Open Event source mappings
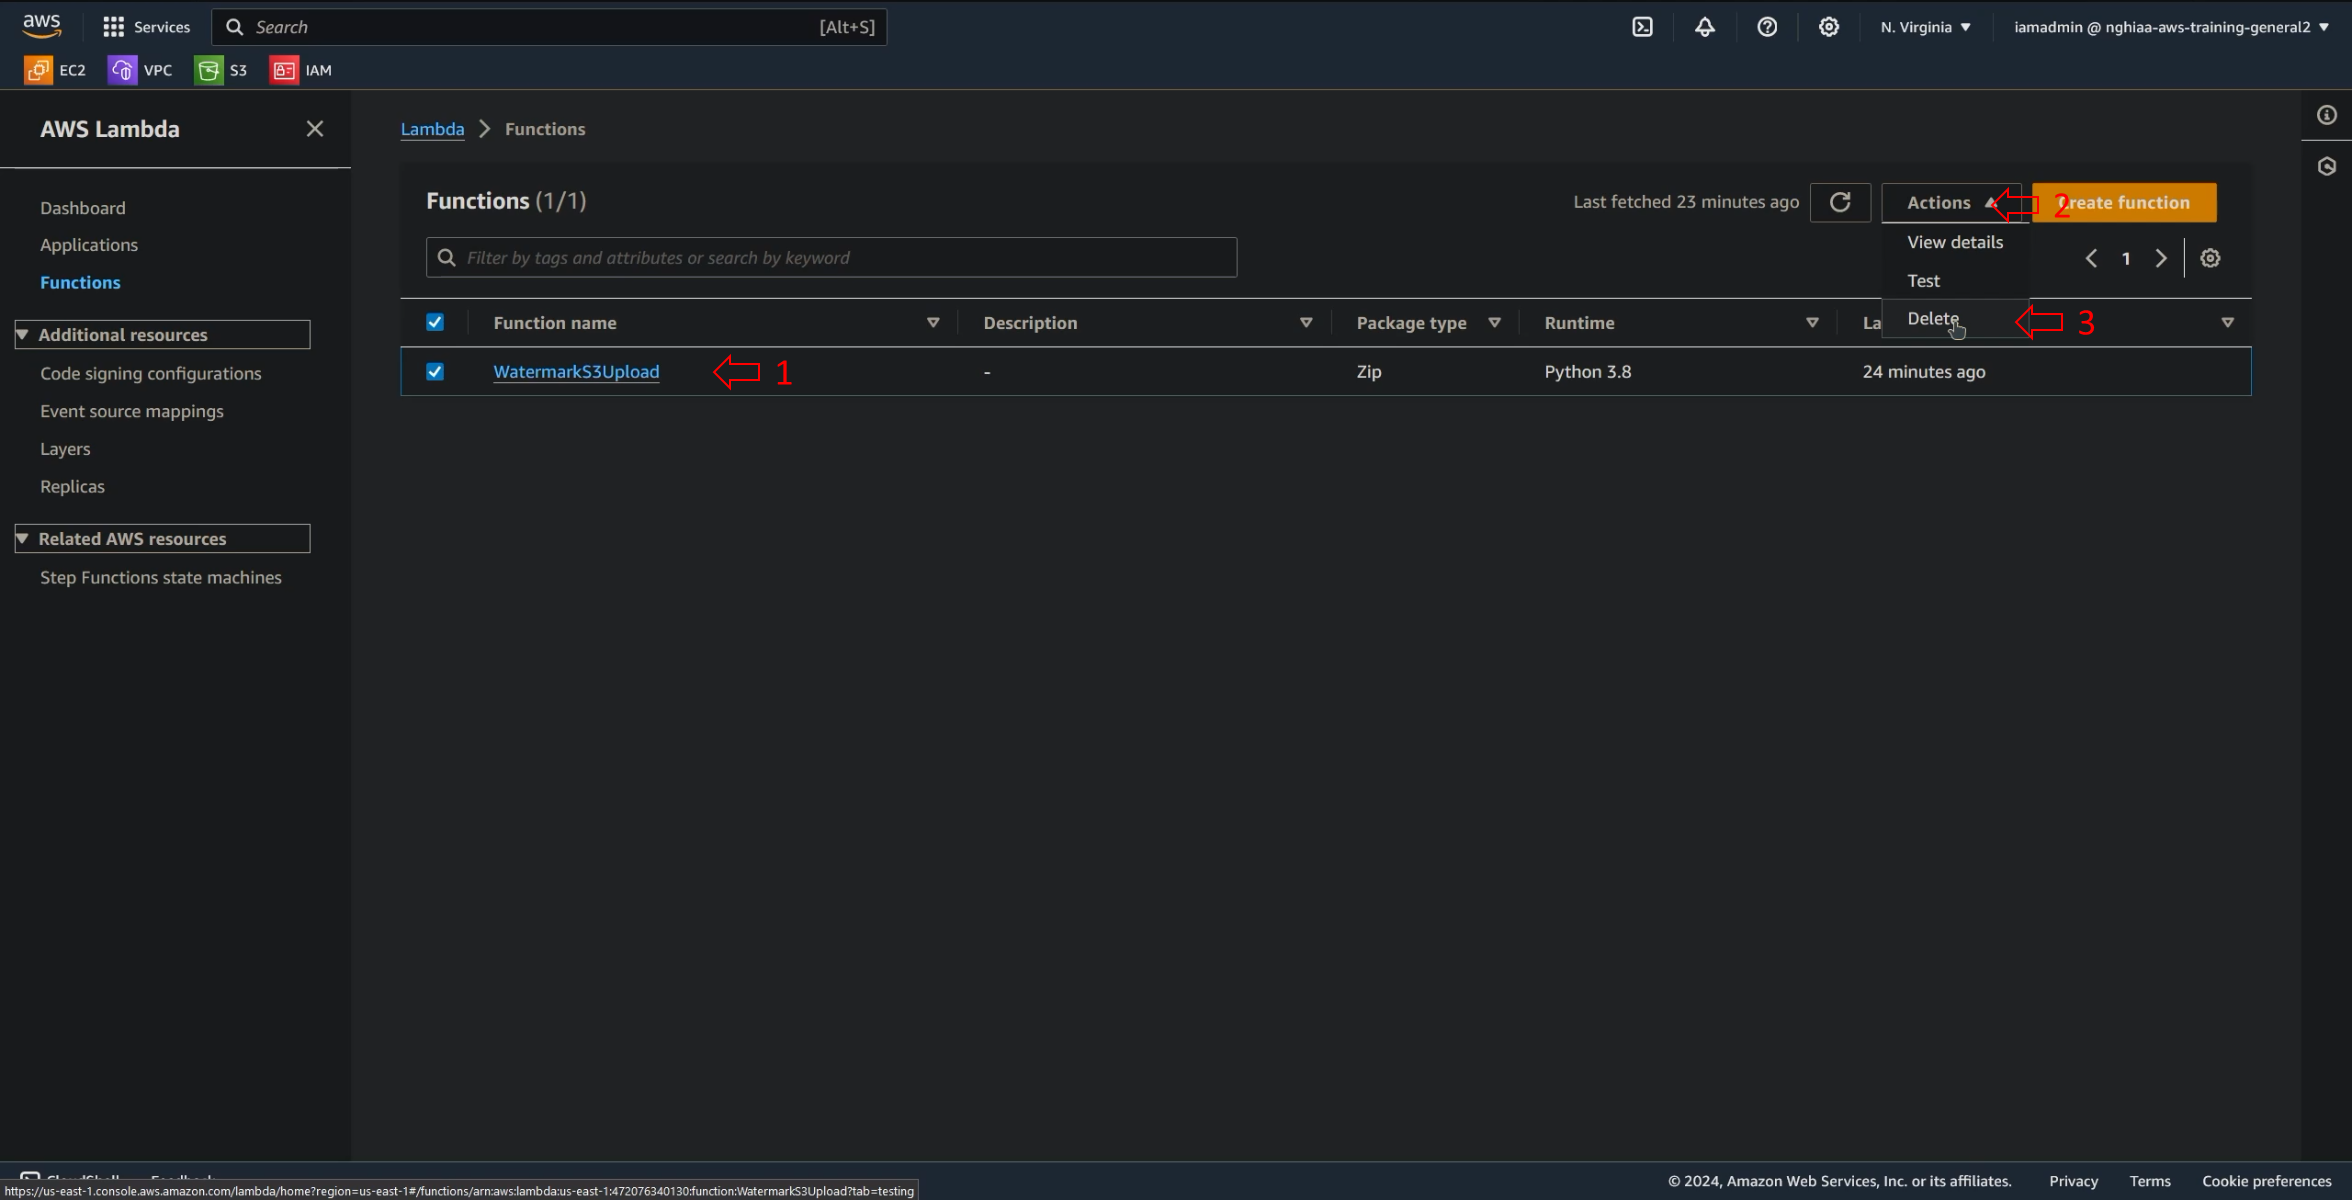The height and width of the screenshot is (1200, 2352). point(132,412)
